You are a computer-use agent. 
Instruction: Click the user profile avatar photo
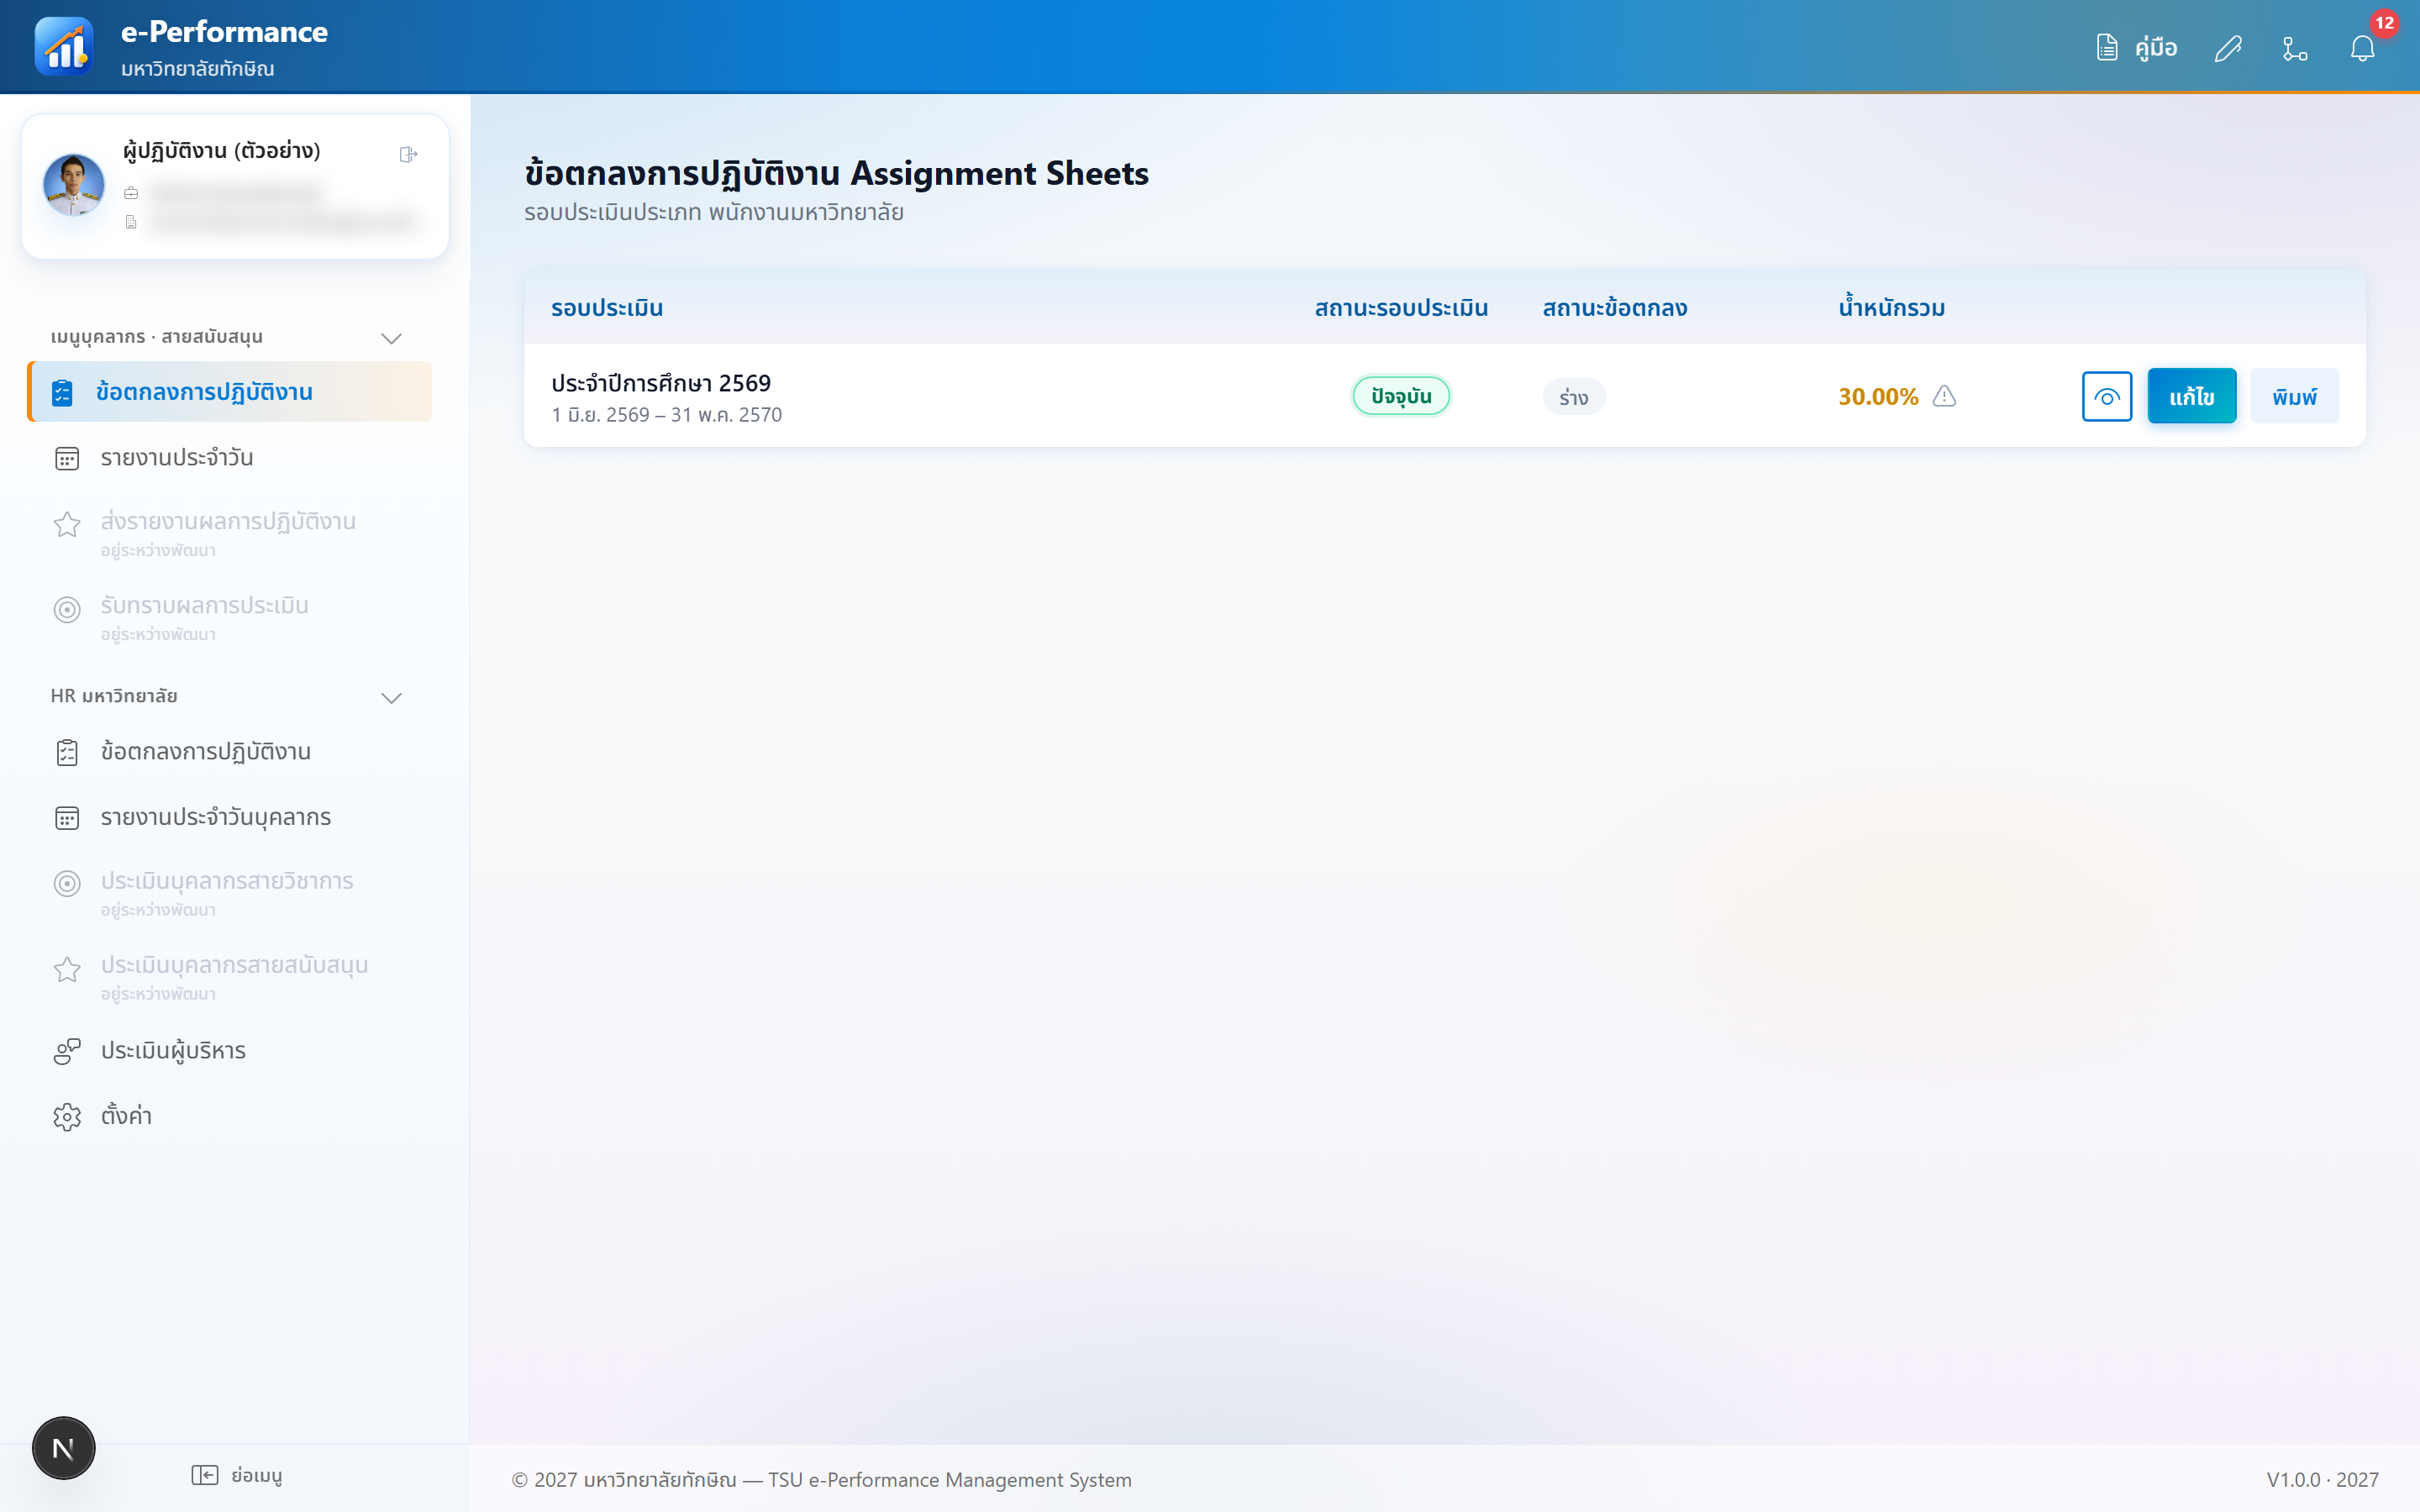[74, 185]
